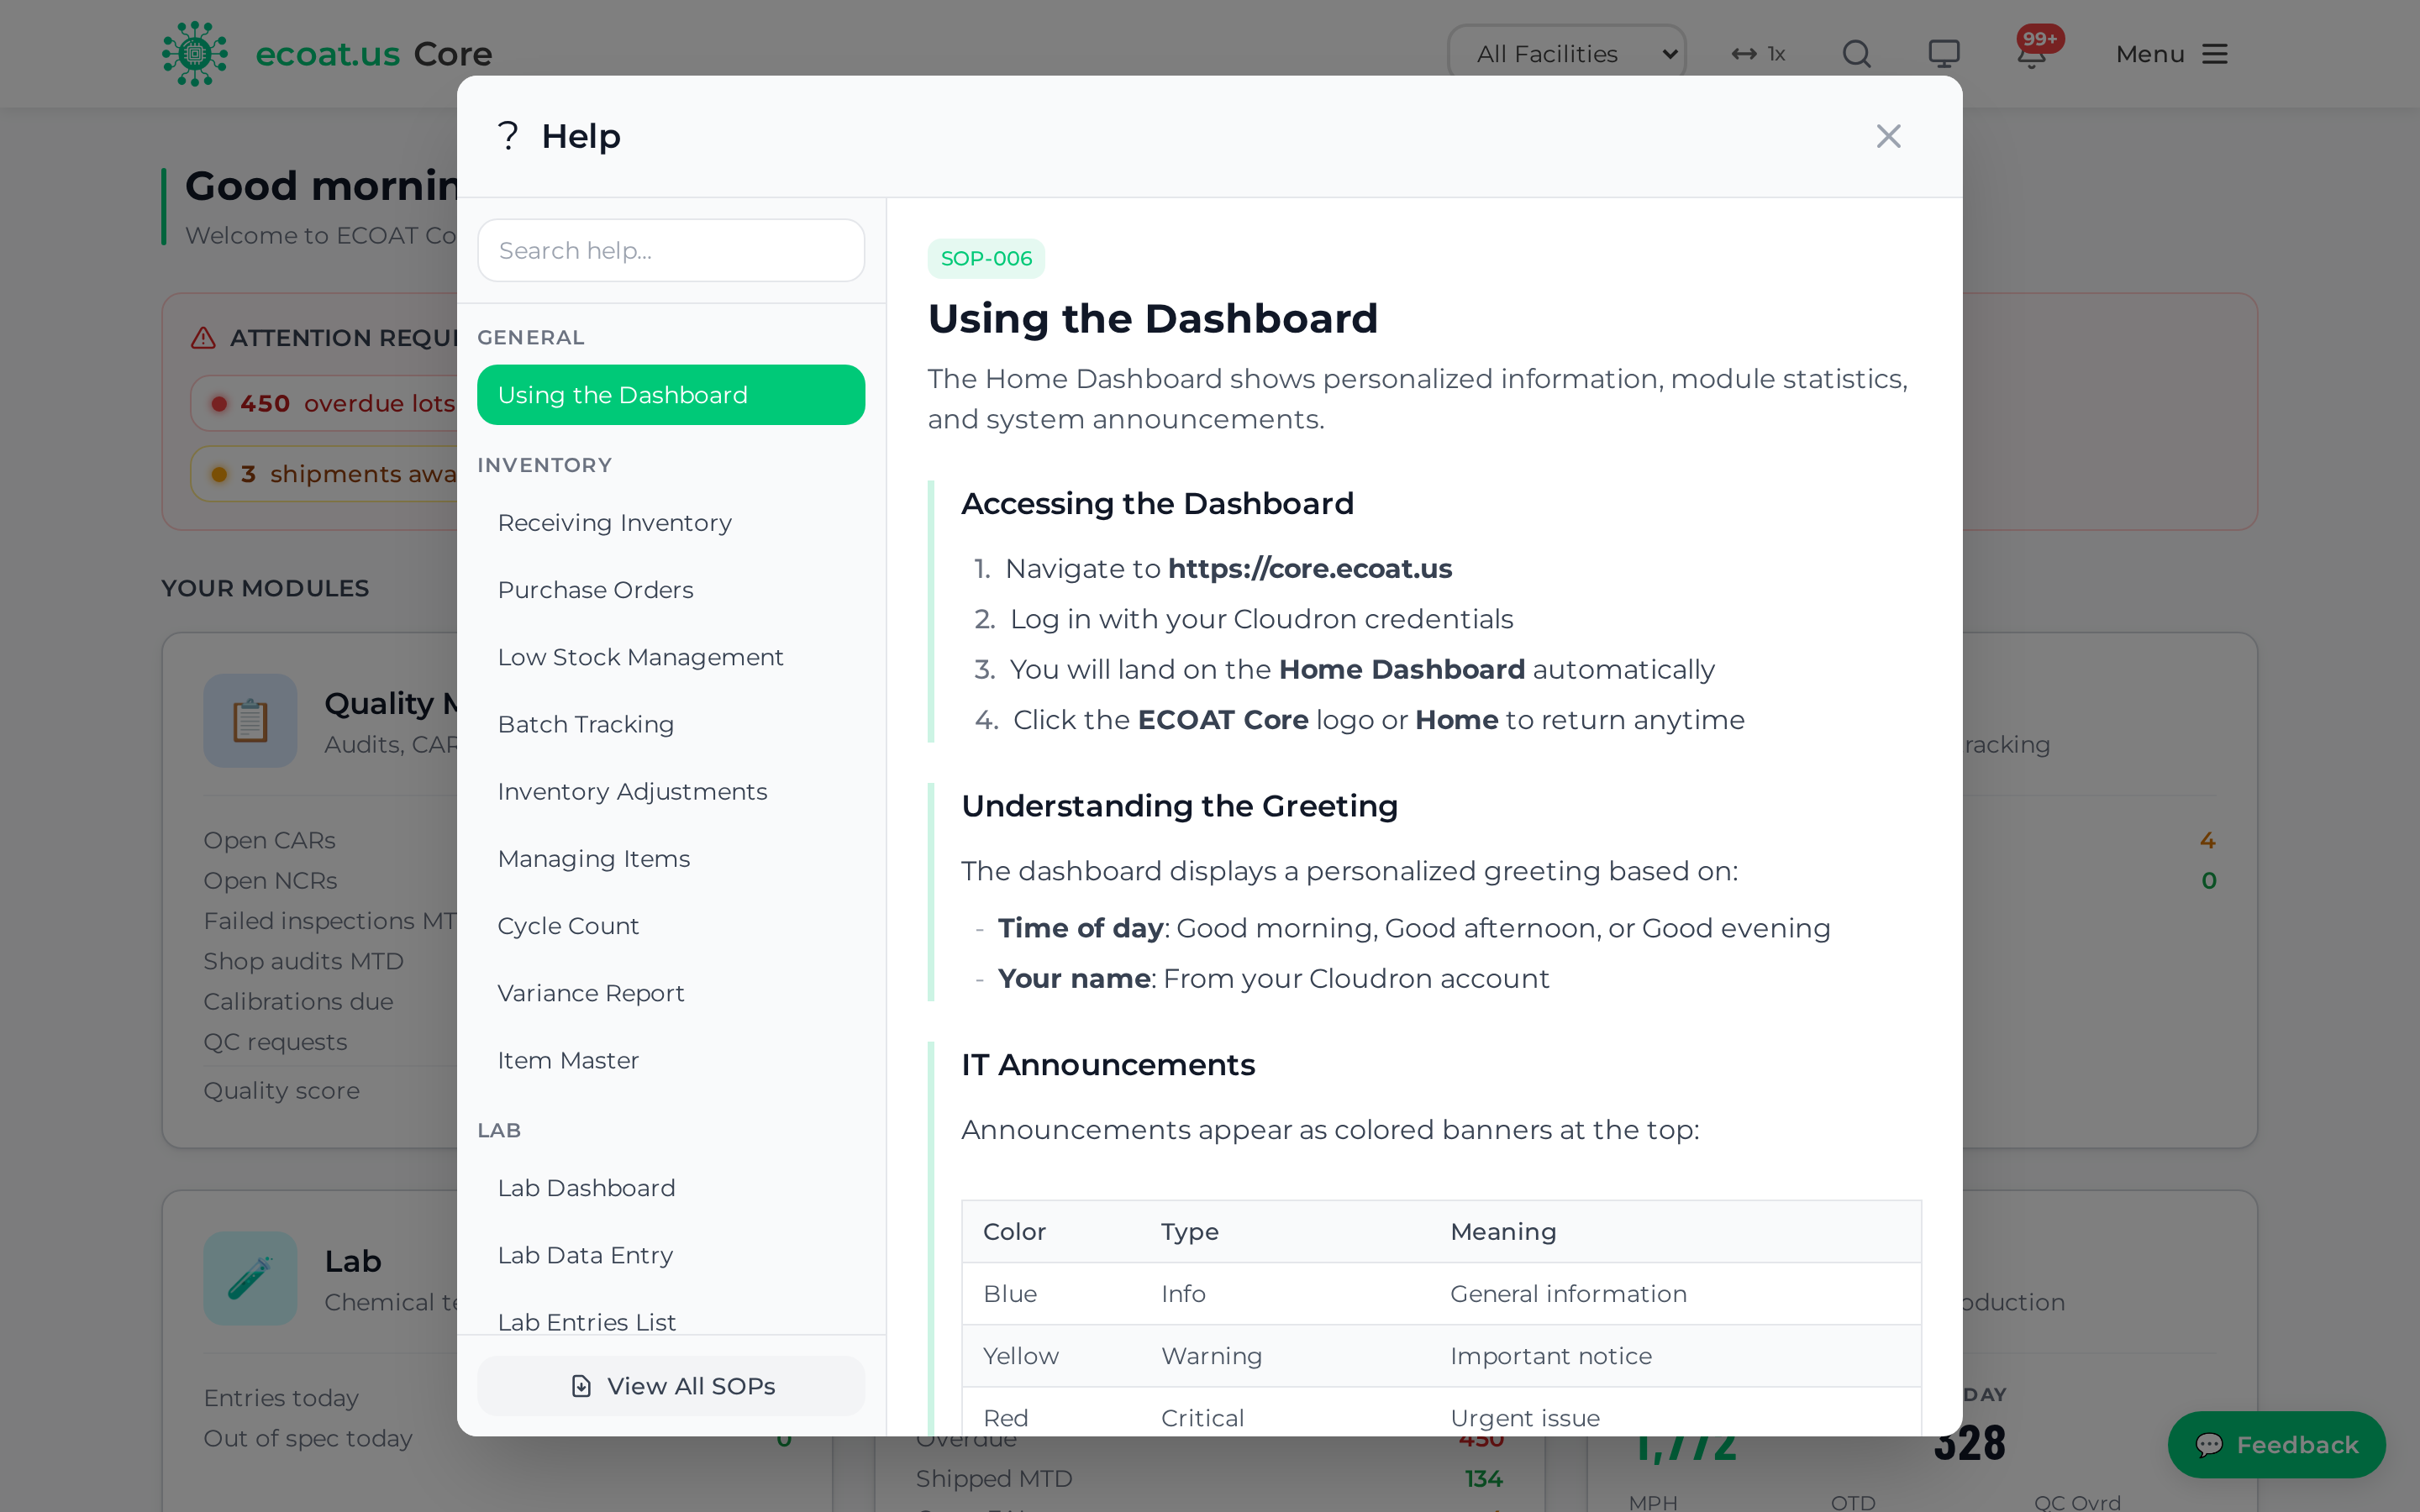This screenshot has height=1512, width=2420.
Task: Click the Blue row in announcements table
Action: (x=1441, y=1294)
